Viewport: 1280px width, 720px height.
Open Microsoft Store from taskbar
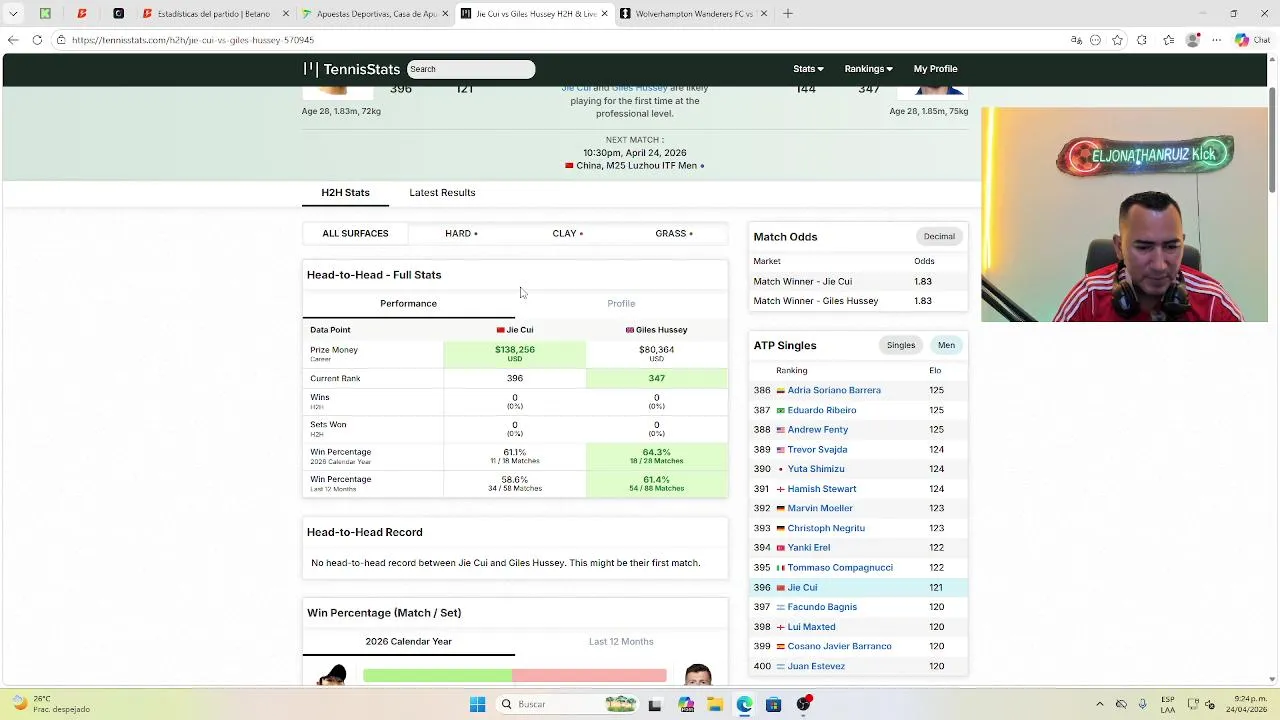[x=773, y=705]
